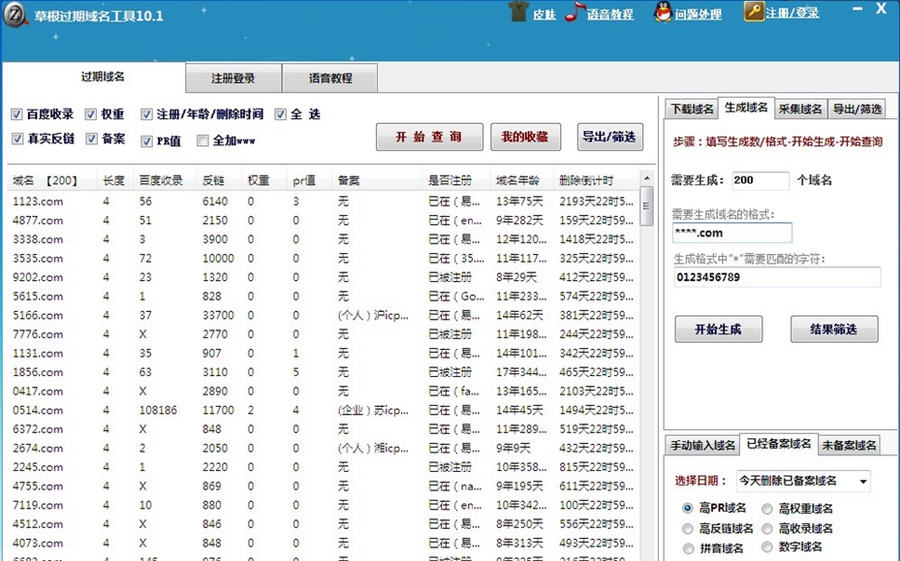Enable the 全加www checkbox
The image size is (900, 561).
click(203, 141)
